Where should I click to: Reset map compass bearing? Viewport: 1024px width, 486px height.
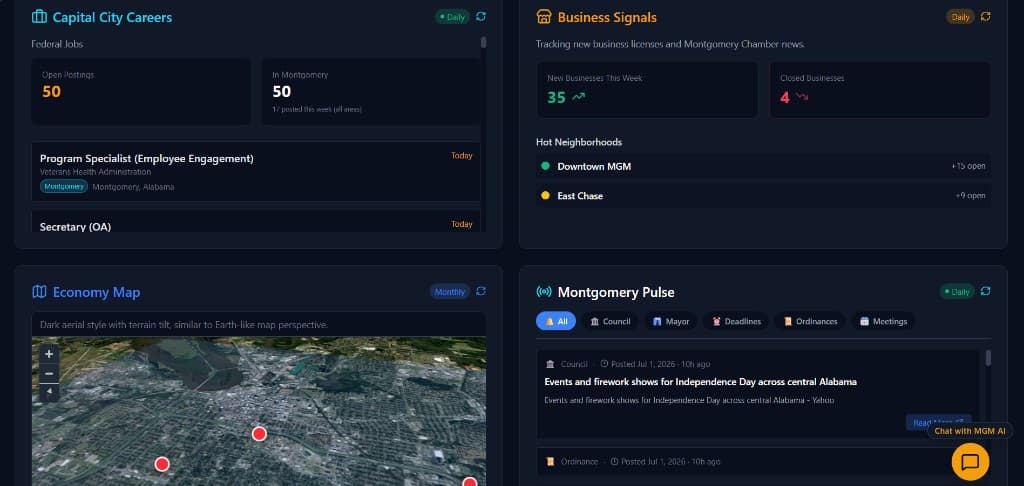[49, 392]
